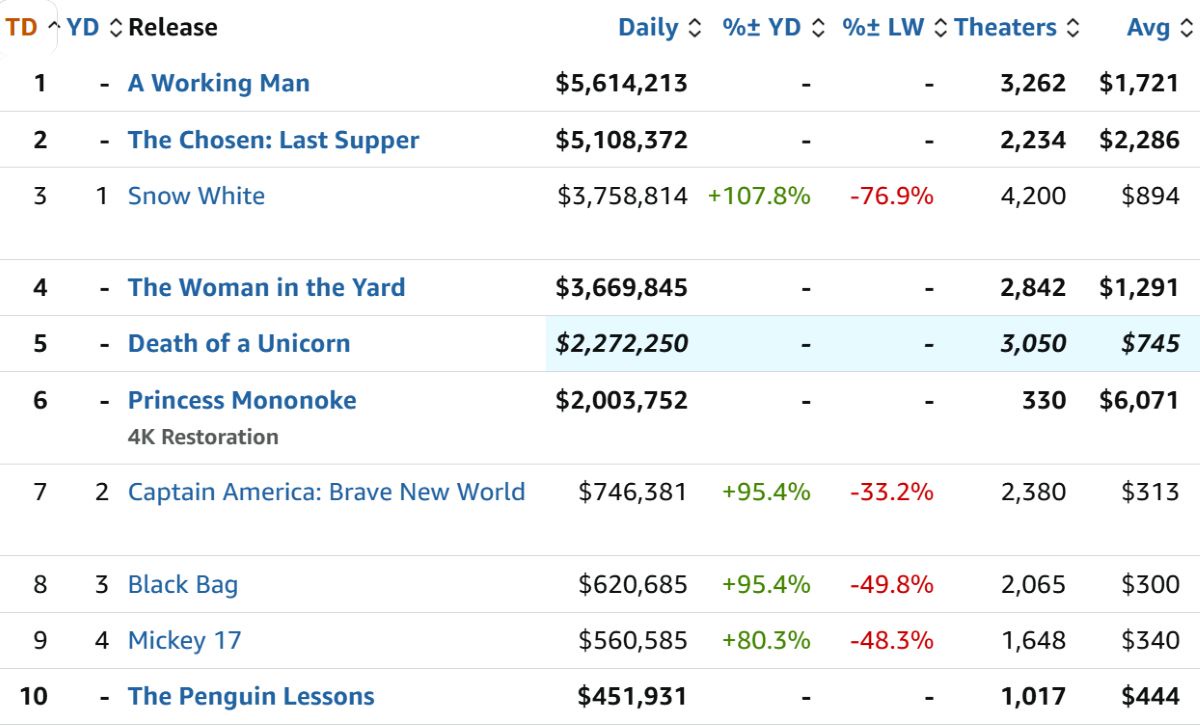Open The Penguin Lessons release link
The height and width of the screenshot is (726, 1200).
[x=251, y=697]
